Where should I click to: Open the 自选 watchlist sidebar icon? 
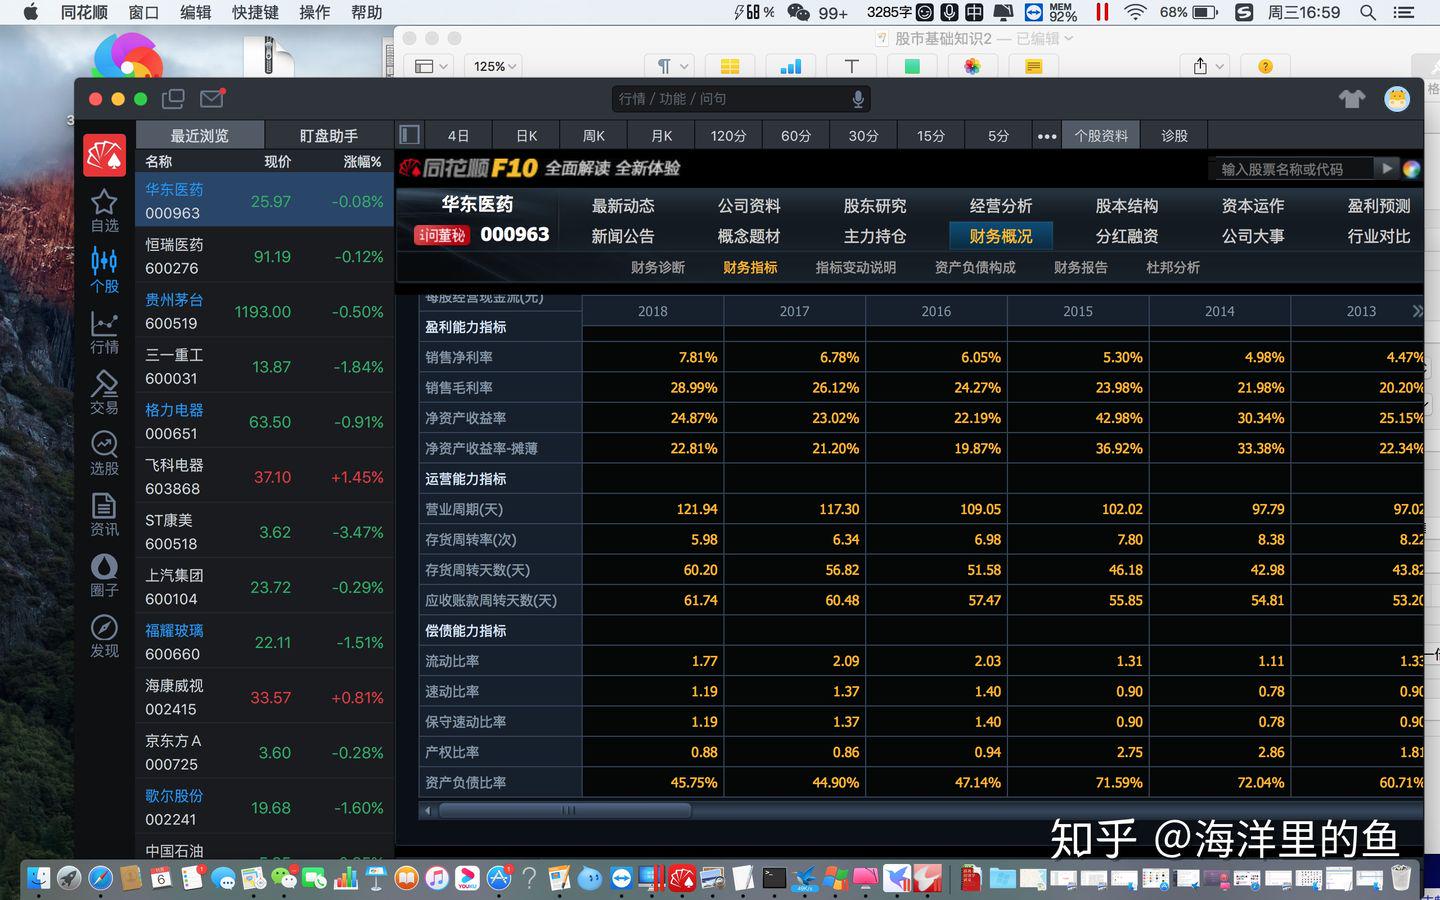click(x=104, y=211)
